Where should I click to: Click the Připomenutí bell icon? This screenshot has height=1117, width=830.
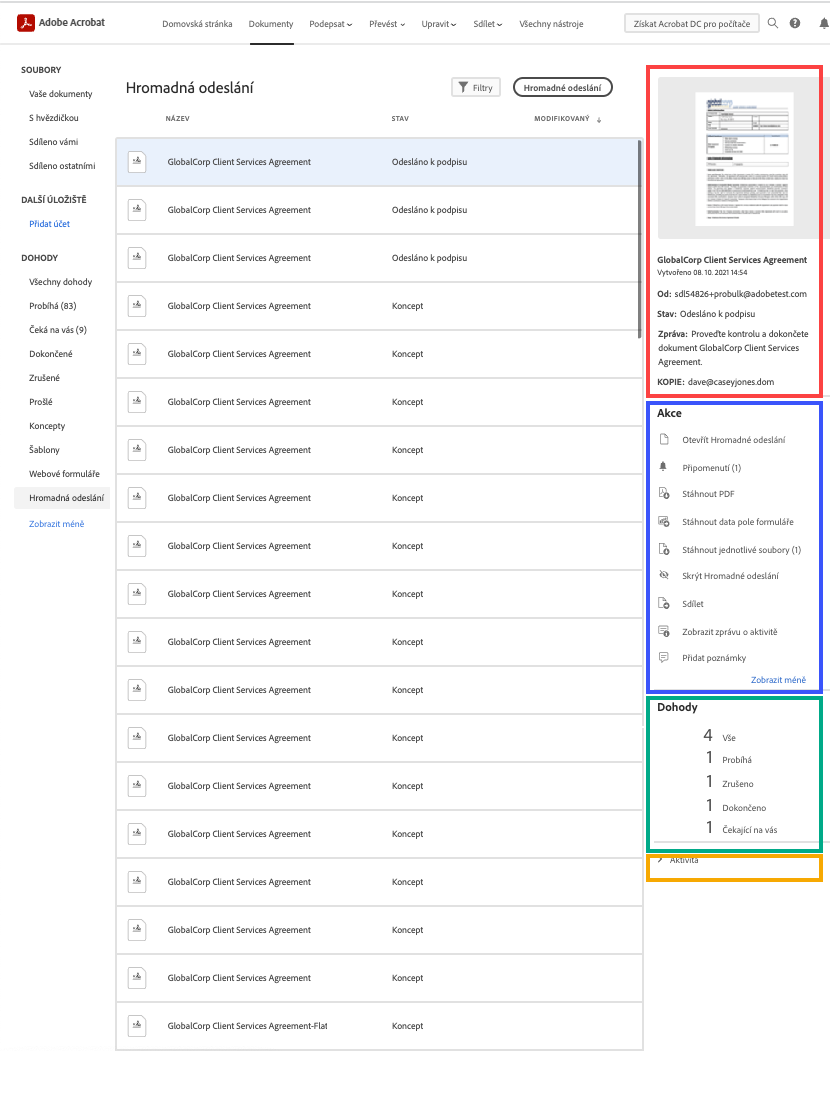click(x=663, y=467)
